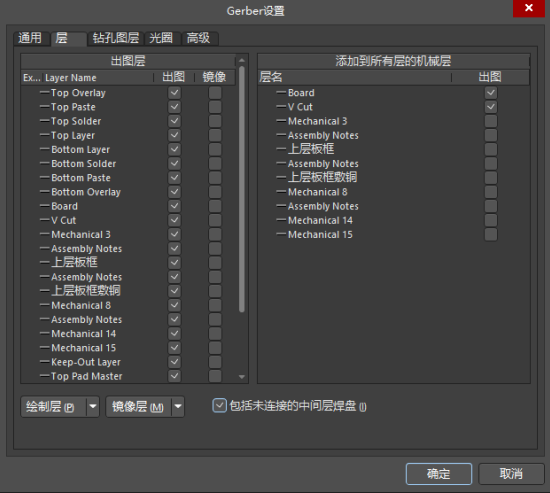Select Keep-Out Layer row

pyautogui.click(x=128, y=362)
